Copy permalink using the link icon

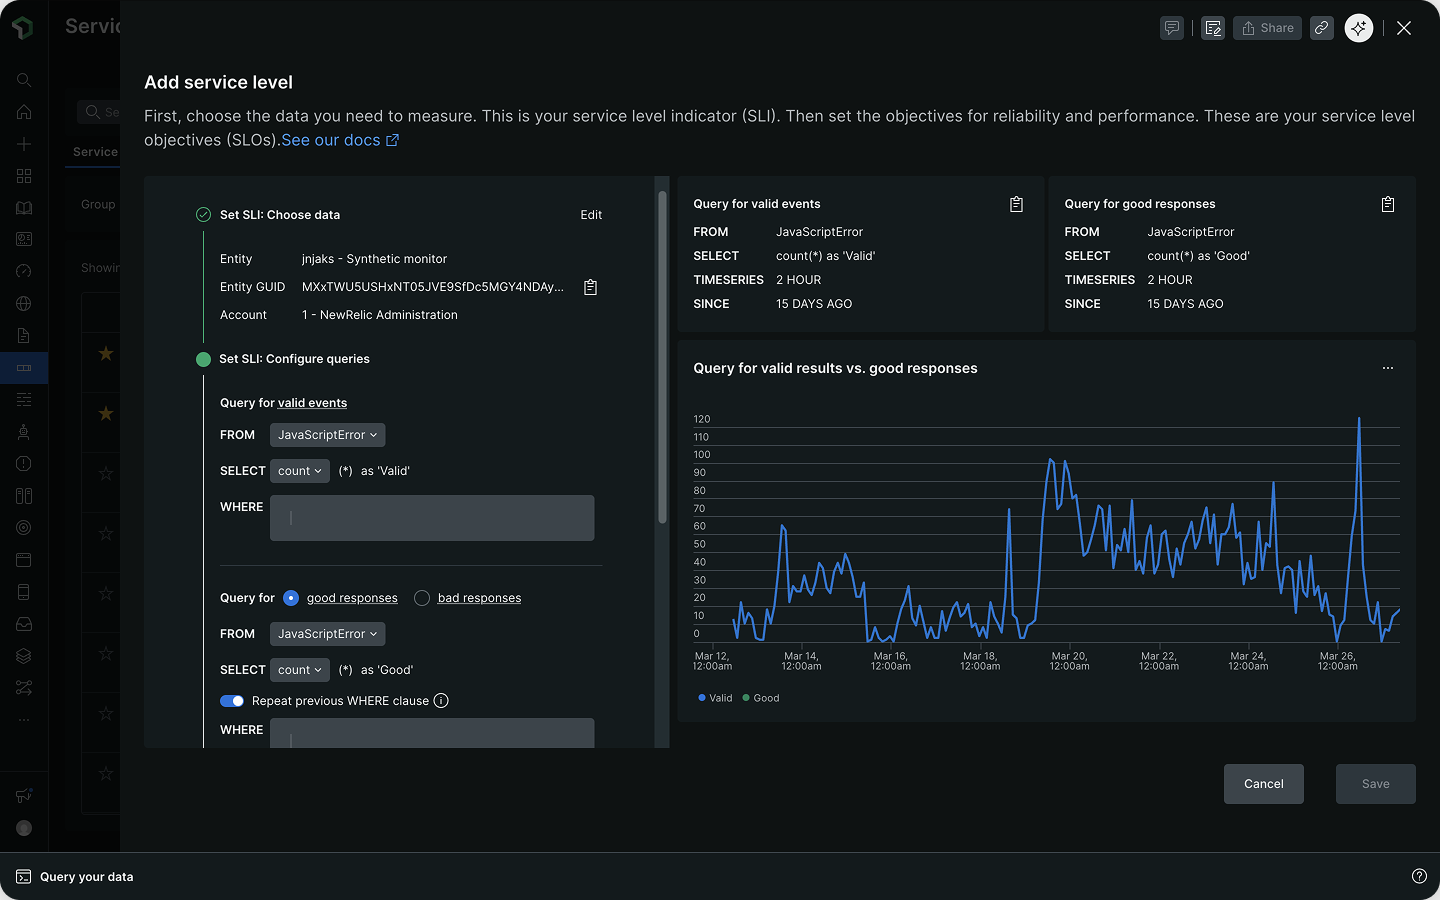coord(1322,28)
